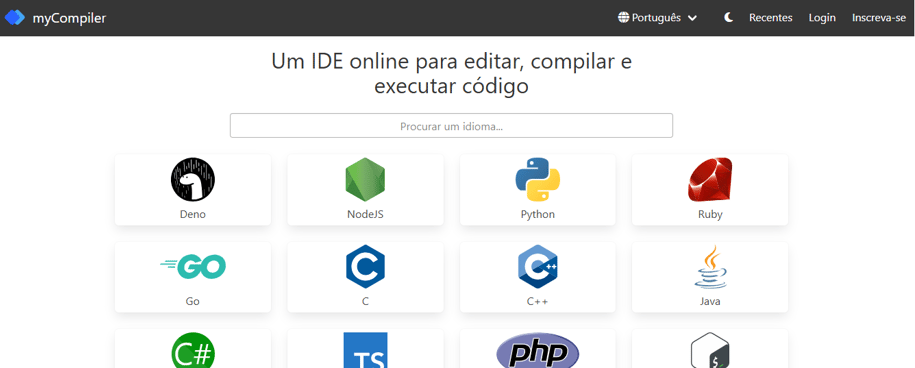Screen dimensions: 915x368
Task: Click the Inscreva-se sign-up link
Action: tap(879, 17)
